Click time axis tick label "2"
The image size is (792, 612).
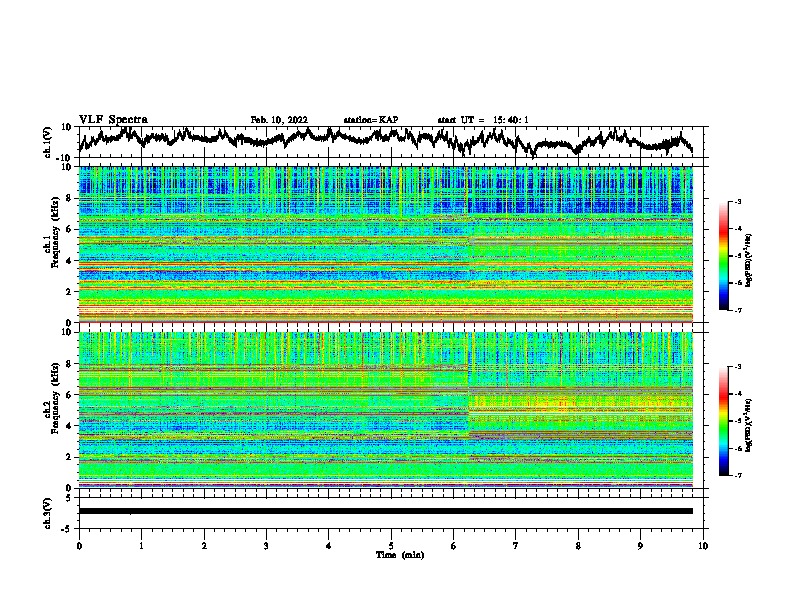point(204,546)
